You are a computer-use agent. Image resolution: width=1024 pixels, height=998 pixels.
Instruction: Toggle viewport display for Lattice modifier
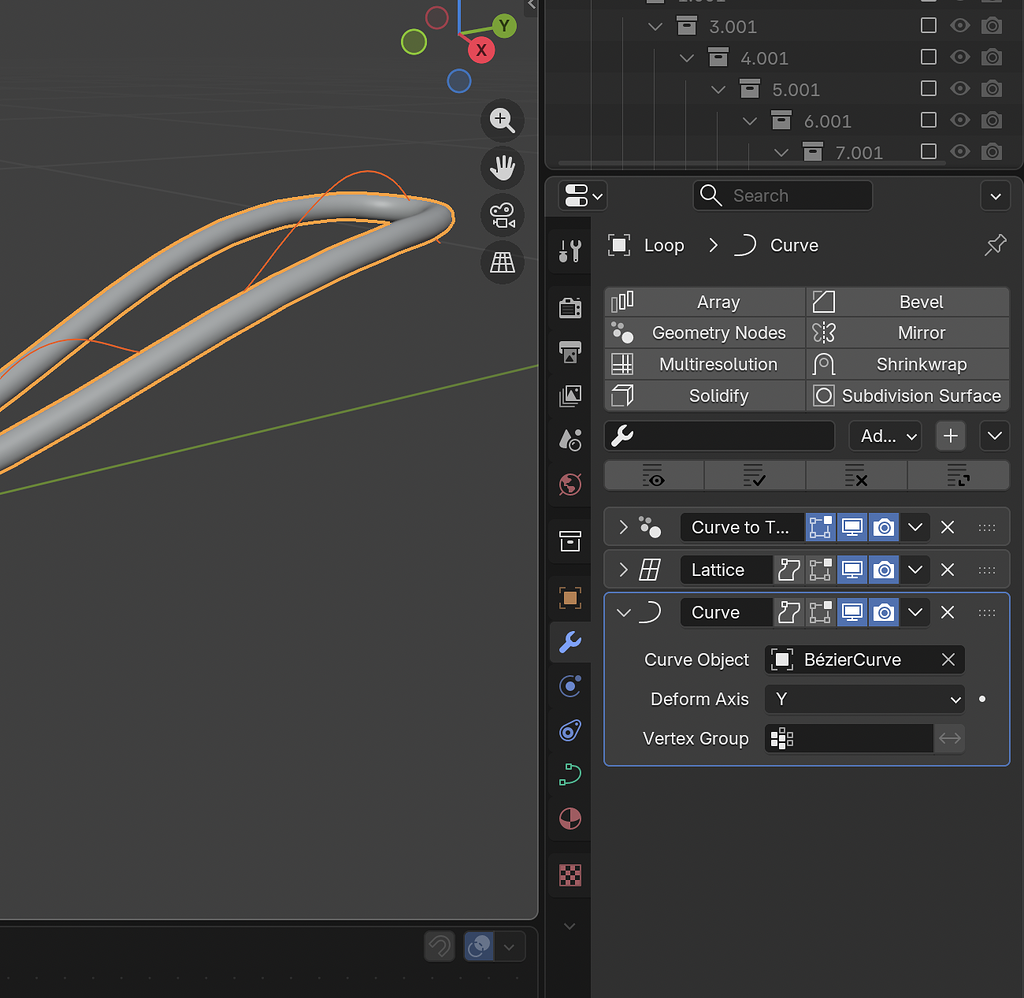pos(852,570)
